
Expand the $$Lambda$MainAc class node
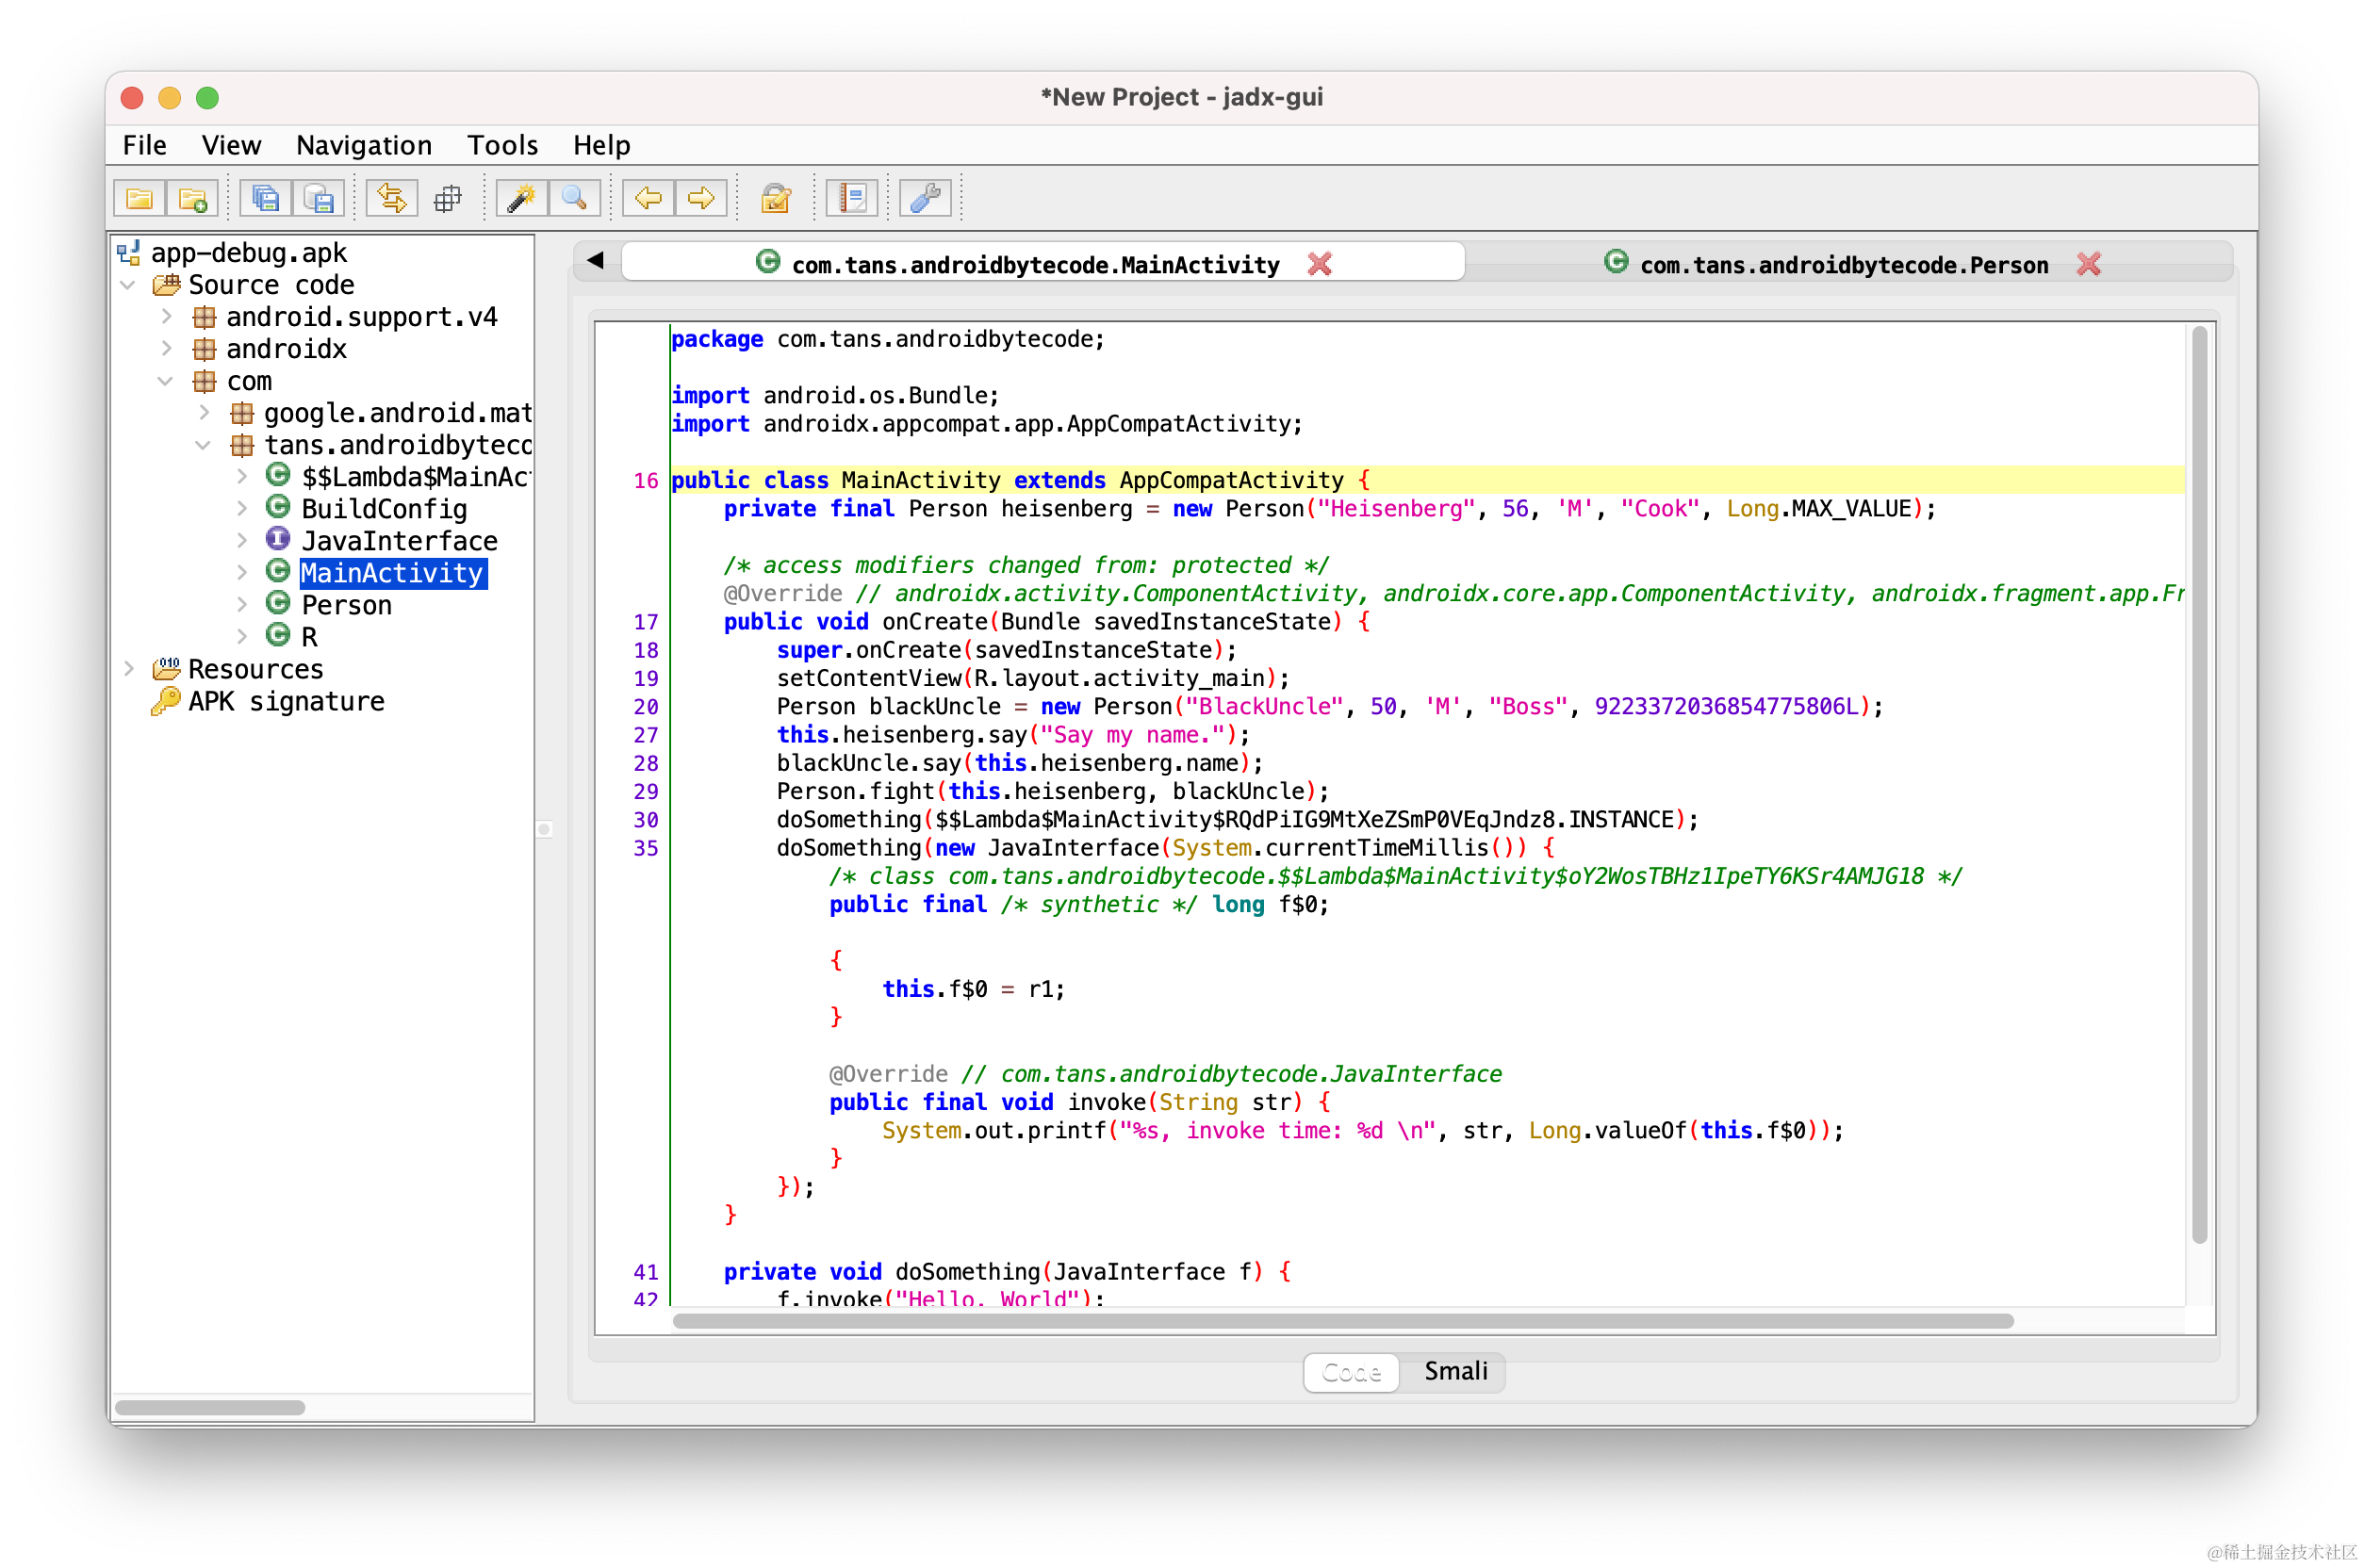242,477
